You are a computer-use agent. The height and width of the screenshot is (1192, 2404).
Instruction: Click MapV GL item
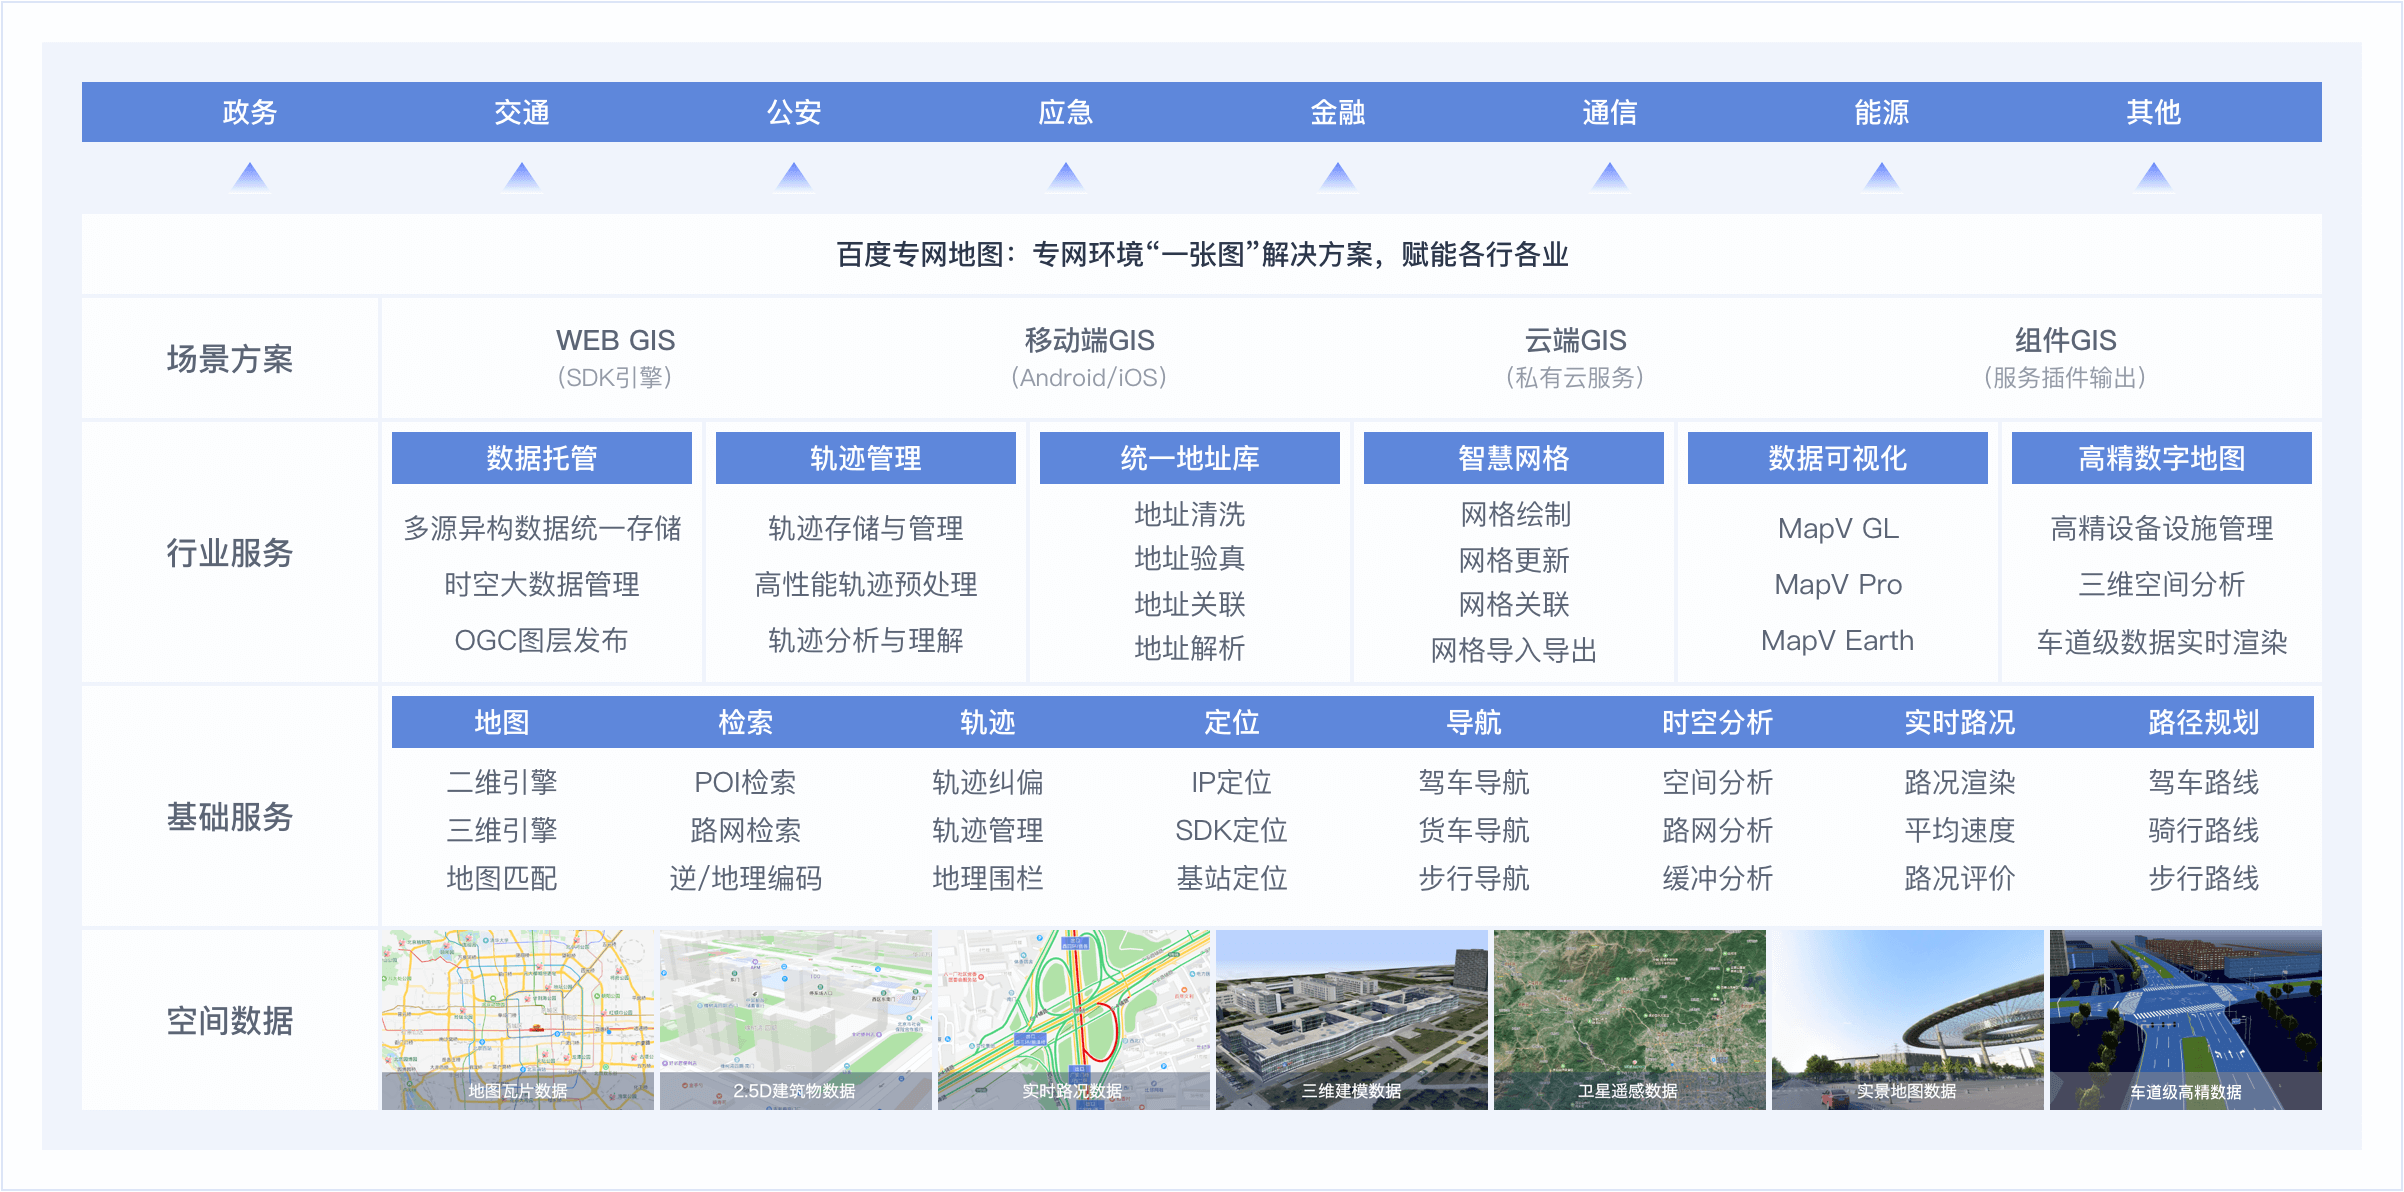click(1838, 528)
